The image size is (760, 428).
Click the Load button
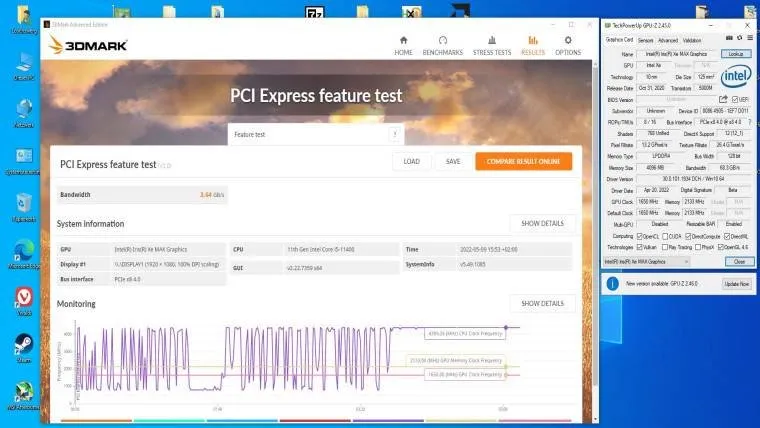[x=412, y=161]
